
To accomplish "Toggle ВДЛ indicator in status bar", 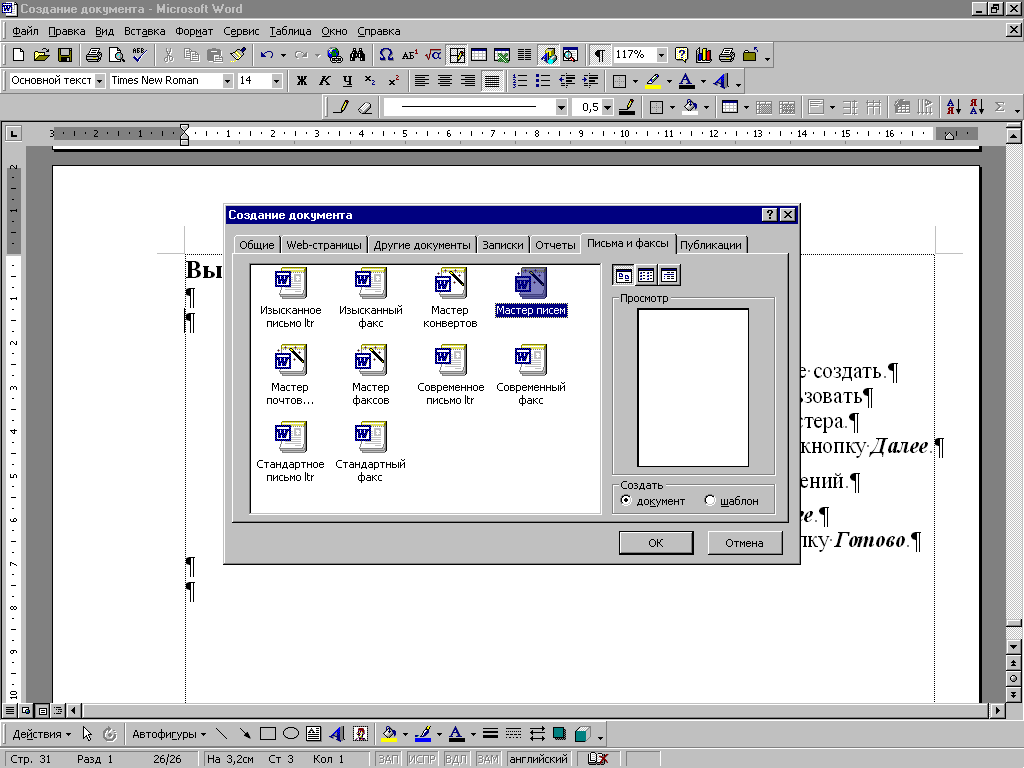I will pyautogui.click(x=456, y=759).
